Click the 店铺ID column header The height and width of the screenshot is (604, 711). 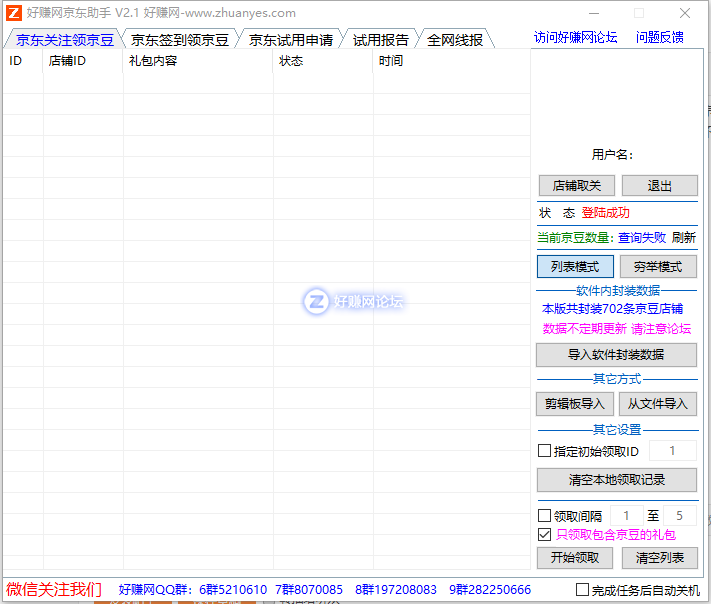(x=83, y=61)
